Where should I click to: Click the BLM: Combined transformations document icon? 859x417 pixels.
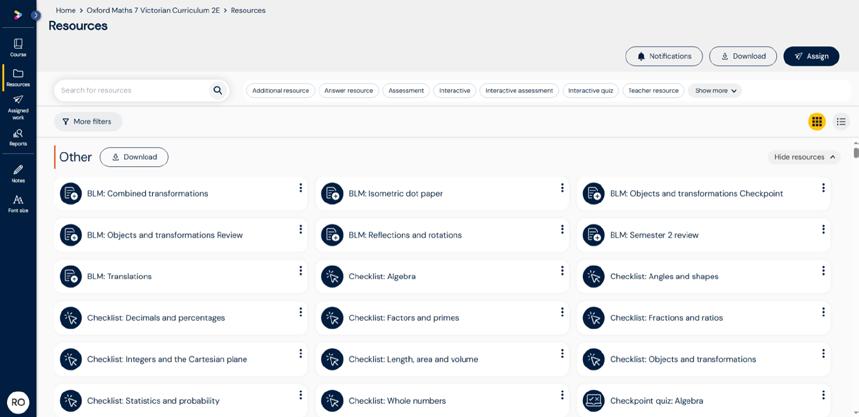tap(71, 193)
